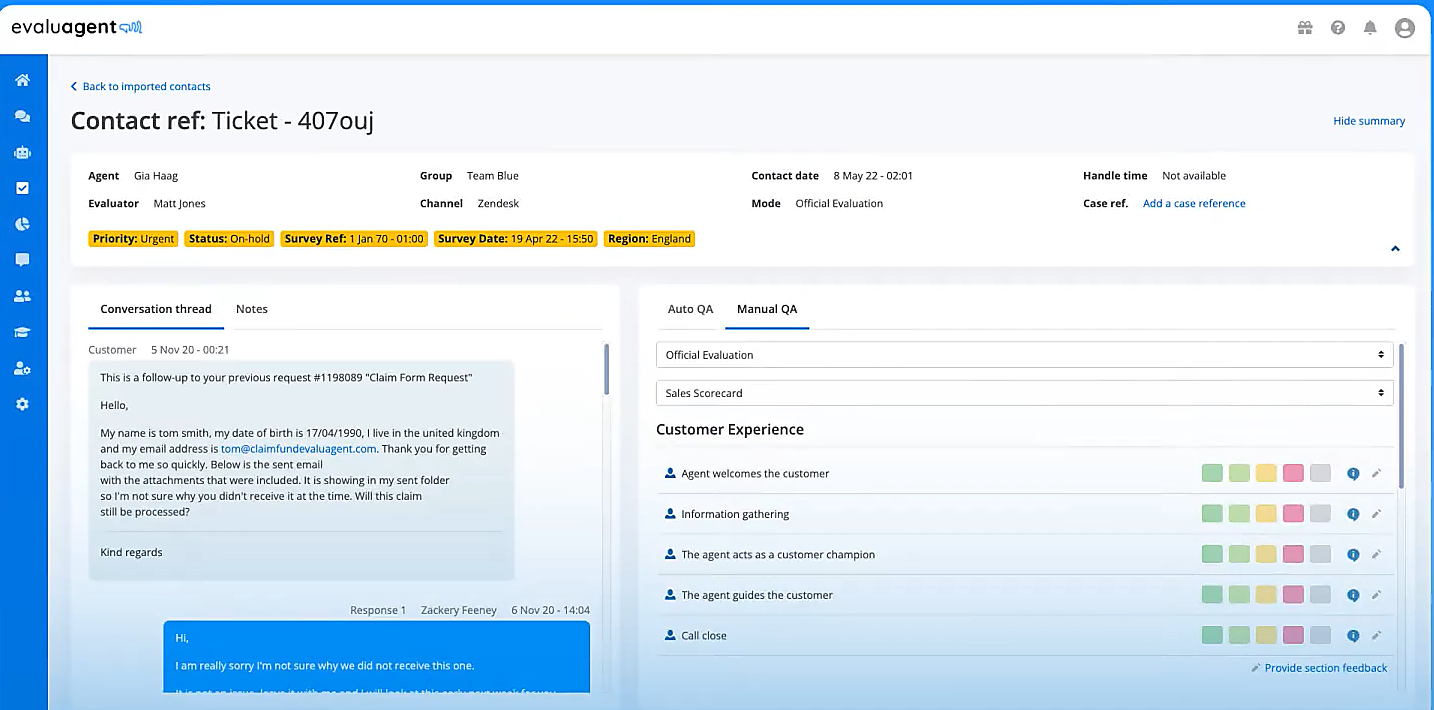Select light green score for Agent welcomes the customer
The width and height of the screenshot is (1434, 710).
(1239, 473)
